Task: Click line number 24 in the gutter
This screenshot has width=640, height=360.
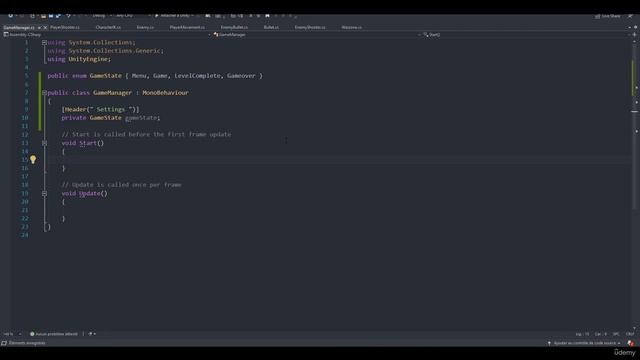Action: click(25, 235)
